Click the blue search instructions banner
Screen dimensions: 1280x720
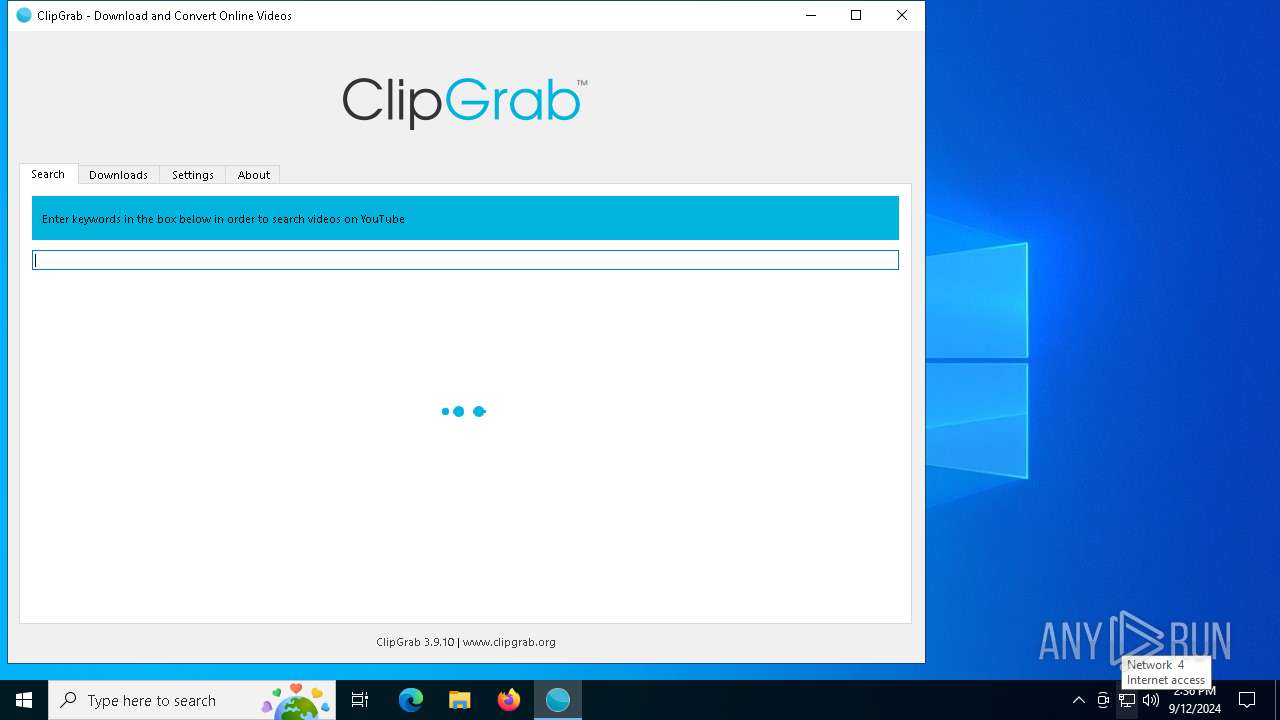[x=465, y=218]
